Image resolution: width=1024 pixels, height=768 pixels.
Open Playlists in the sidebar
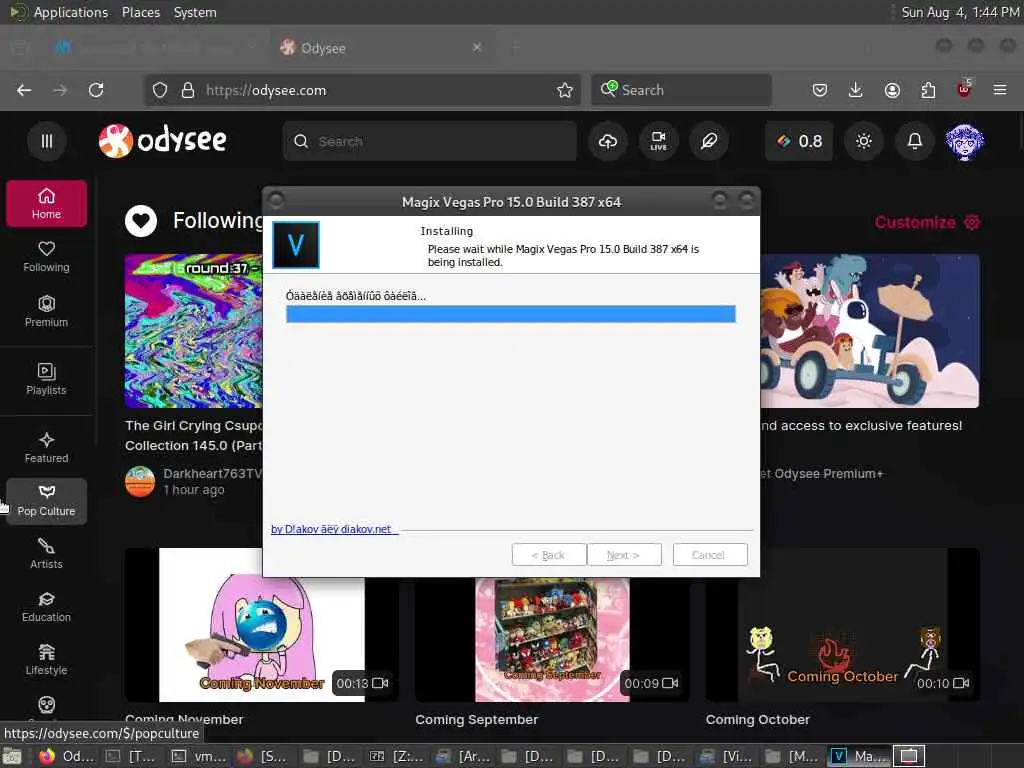pos(46,379)
